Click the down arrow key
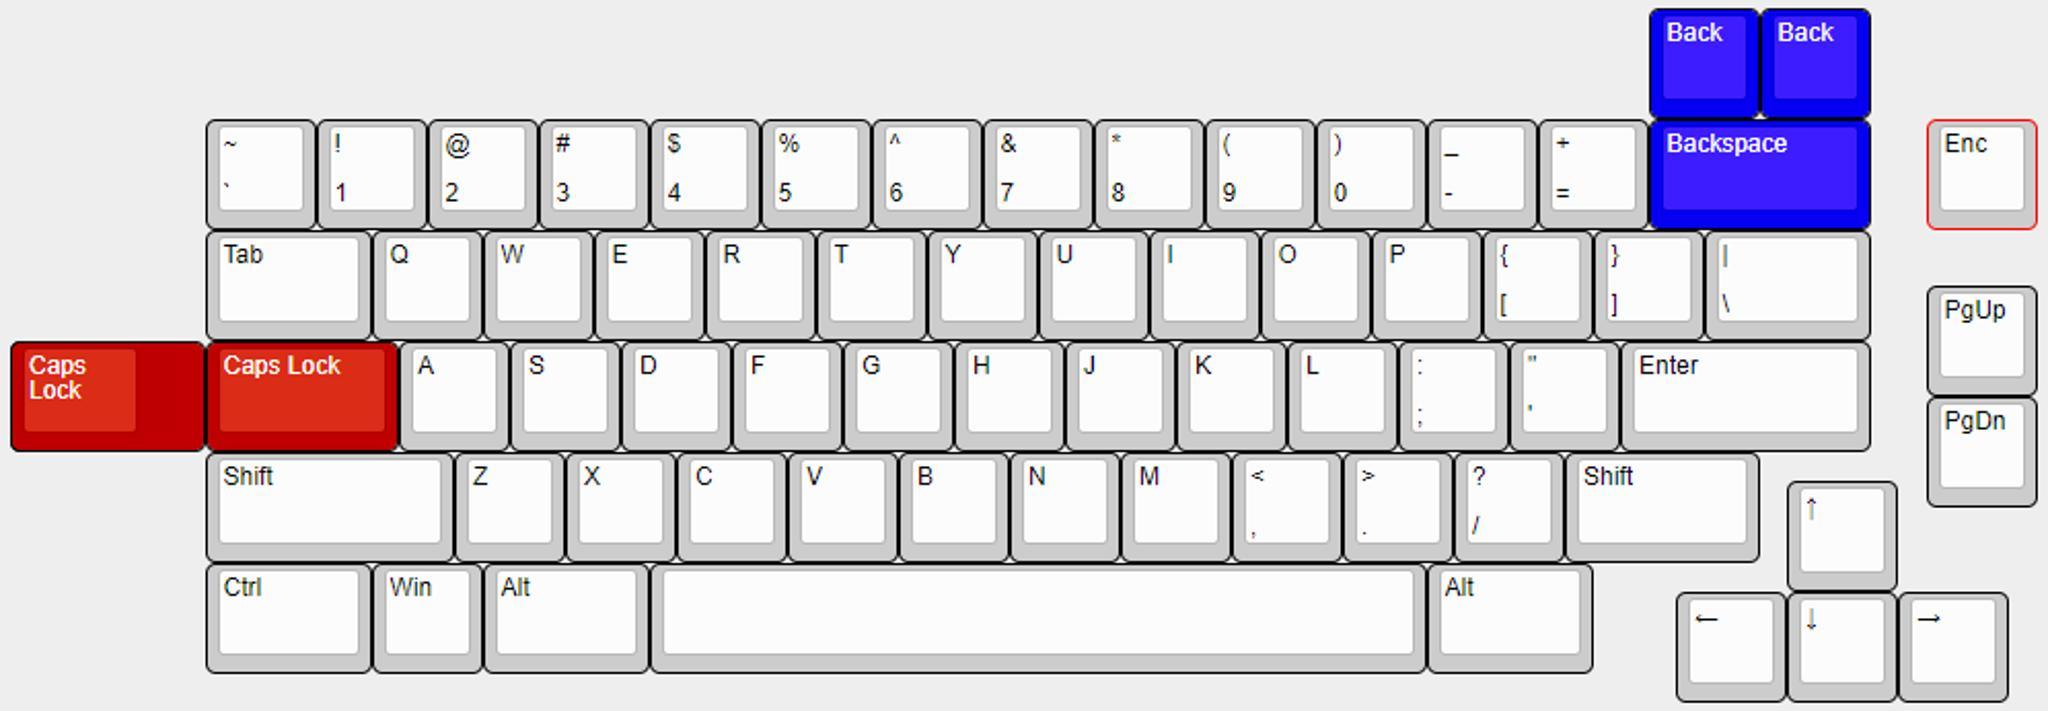 [x=1842, y=647]
